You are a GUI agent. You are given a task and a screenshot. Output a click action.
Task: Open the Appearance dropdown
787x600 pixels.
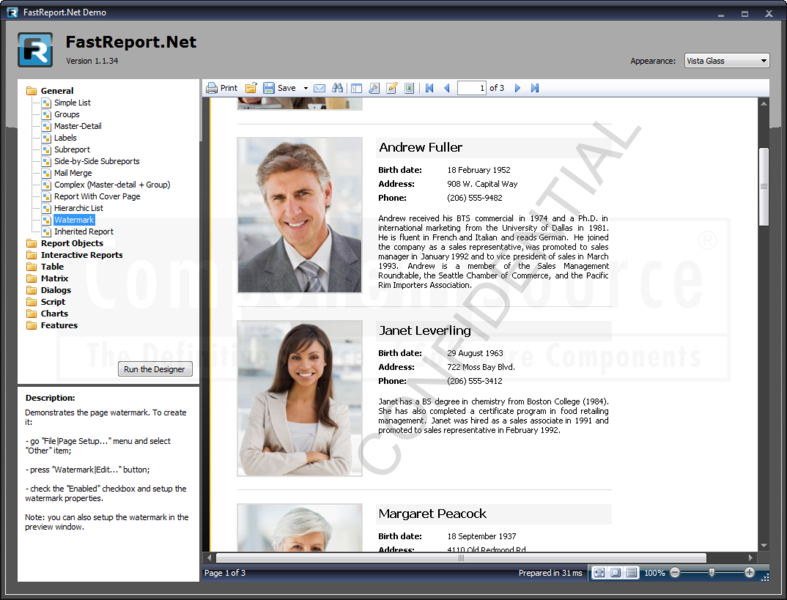[726, 61]
